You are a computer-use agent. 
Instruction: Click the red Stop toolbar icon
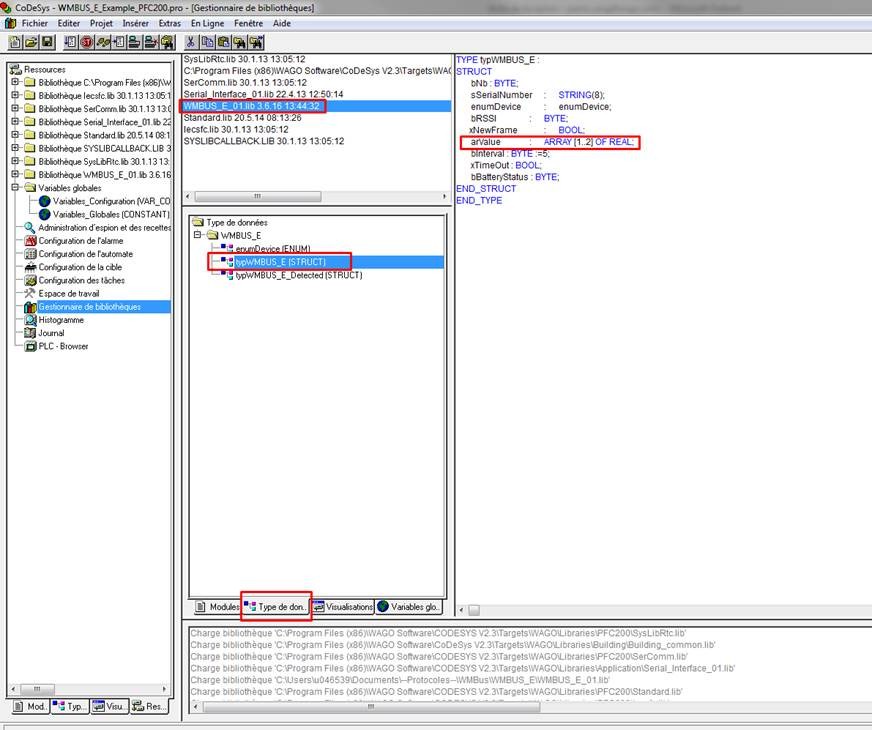(x=86, y=42)
